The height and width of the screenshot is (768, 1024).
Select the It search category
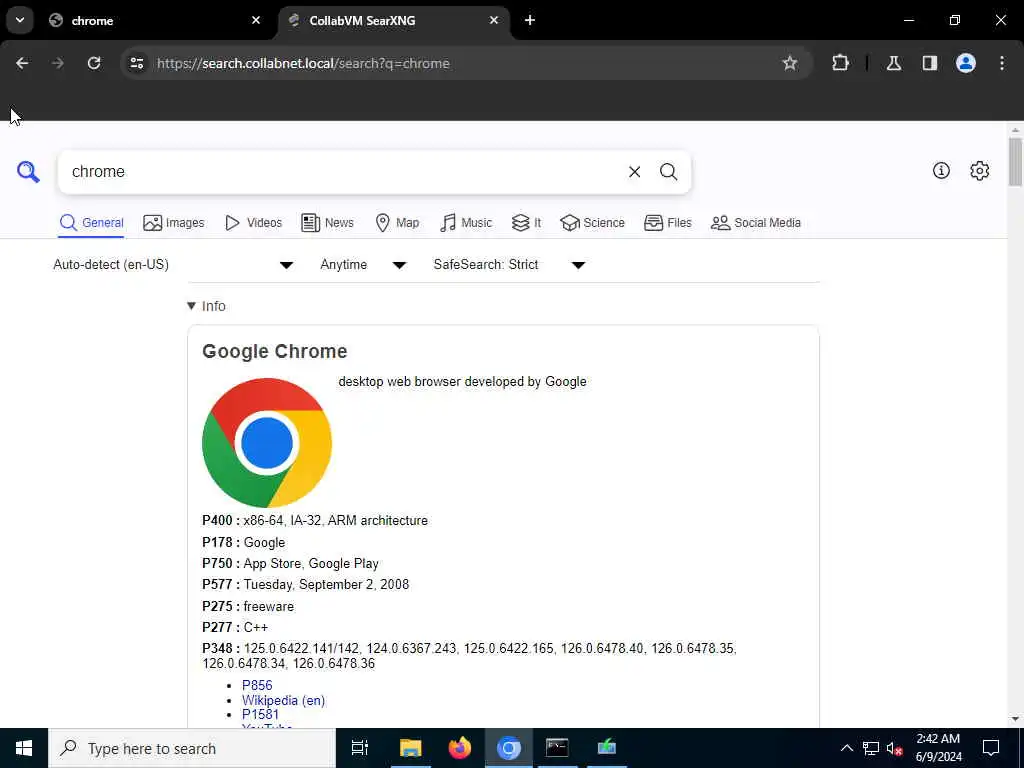pos(526,223)
